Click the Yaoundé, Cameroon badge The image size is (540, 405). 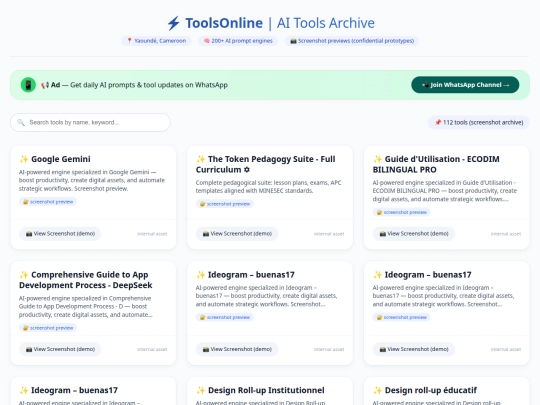pos(156,41)
